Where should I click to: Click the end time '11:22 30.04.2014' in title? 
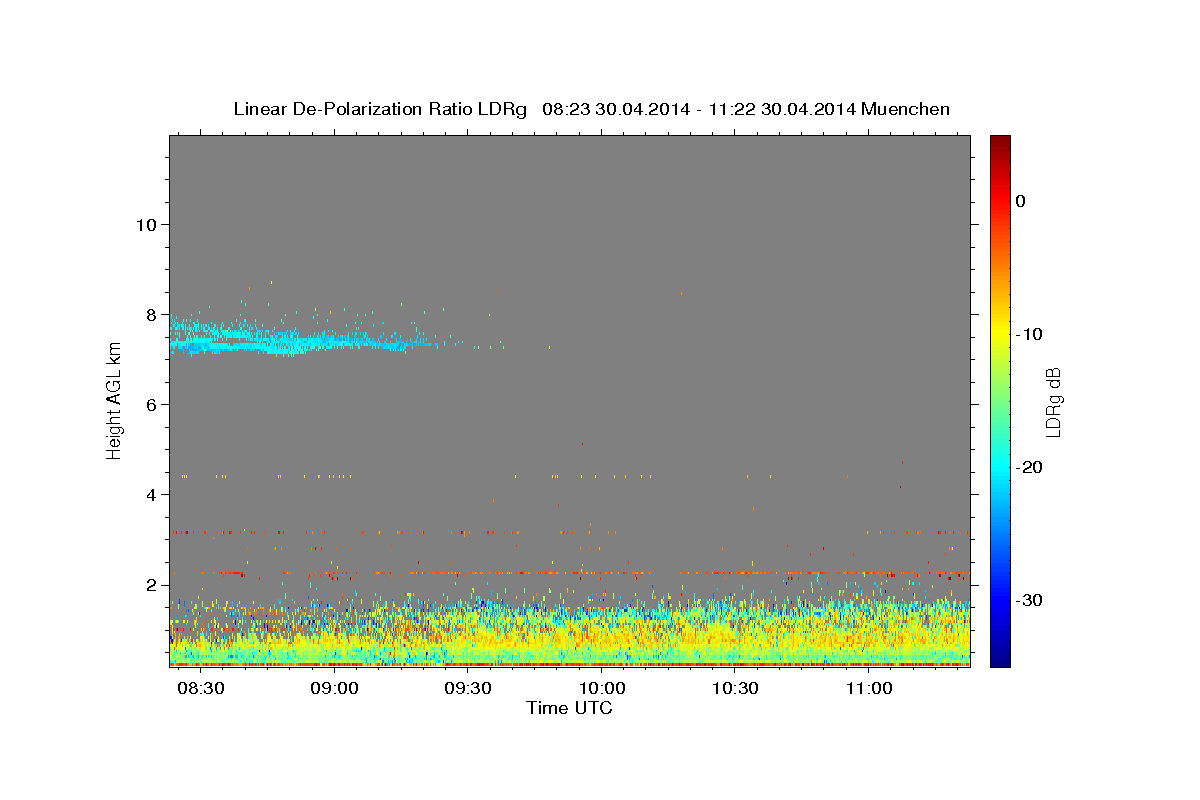(x=782, y=109)
